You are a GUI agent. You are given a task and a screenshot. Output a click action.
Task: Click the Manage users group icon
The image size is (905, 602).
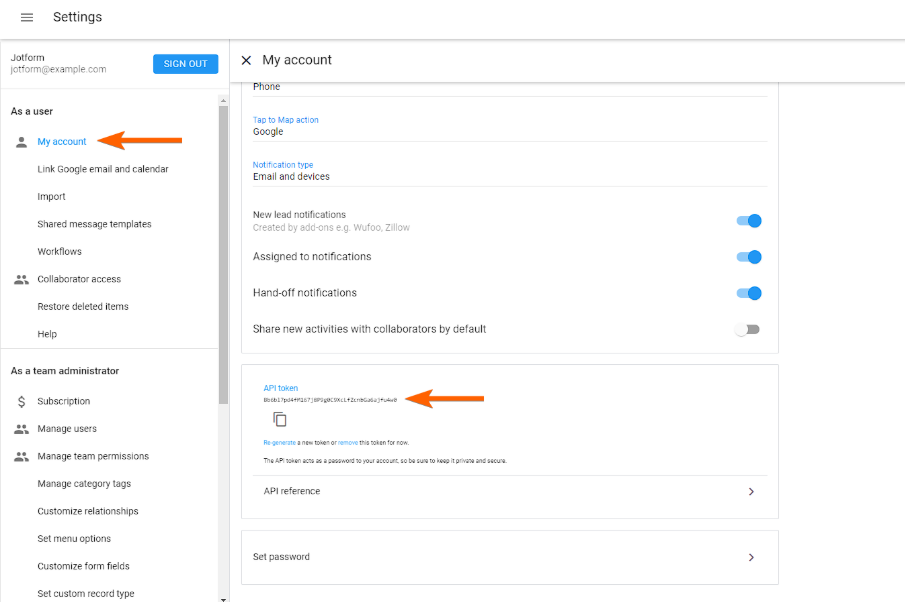[21, 429]
